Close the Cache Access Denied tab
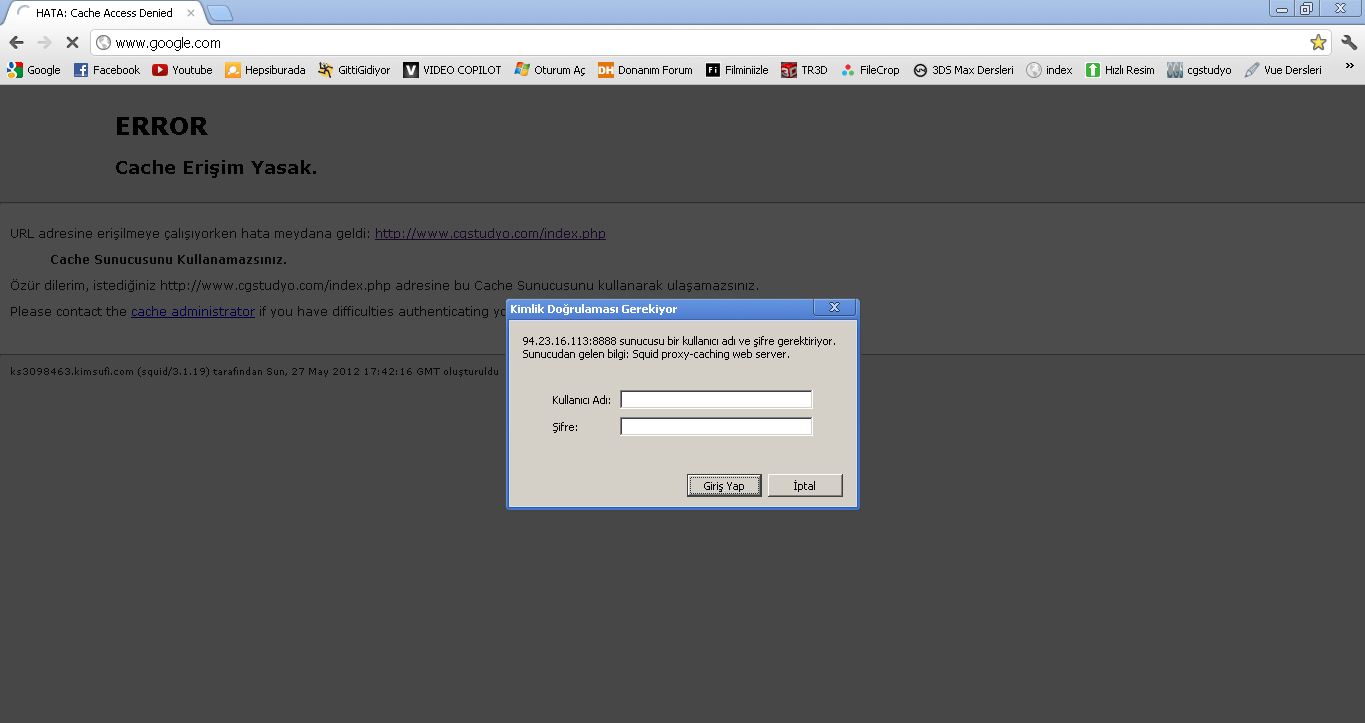1365x723 pixels. click(x=191, y=13)
